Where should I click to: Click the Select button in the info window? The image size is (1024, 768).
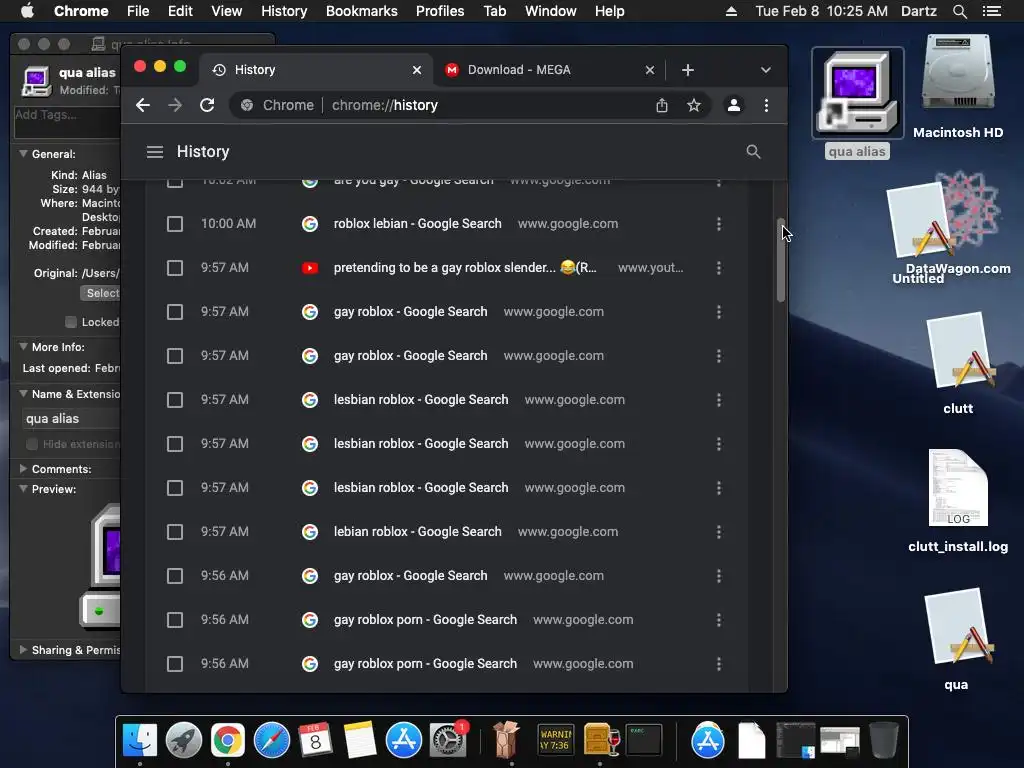100,293
